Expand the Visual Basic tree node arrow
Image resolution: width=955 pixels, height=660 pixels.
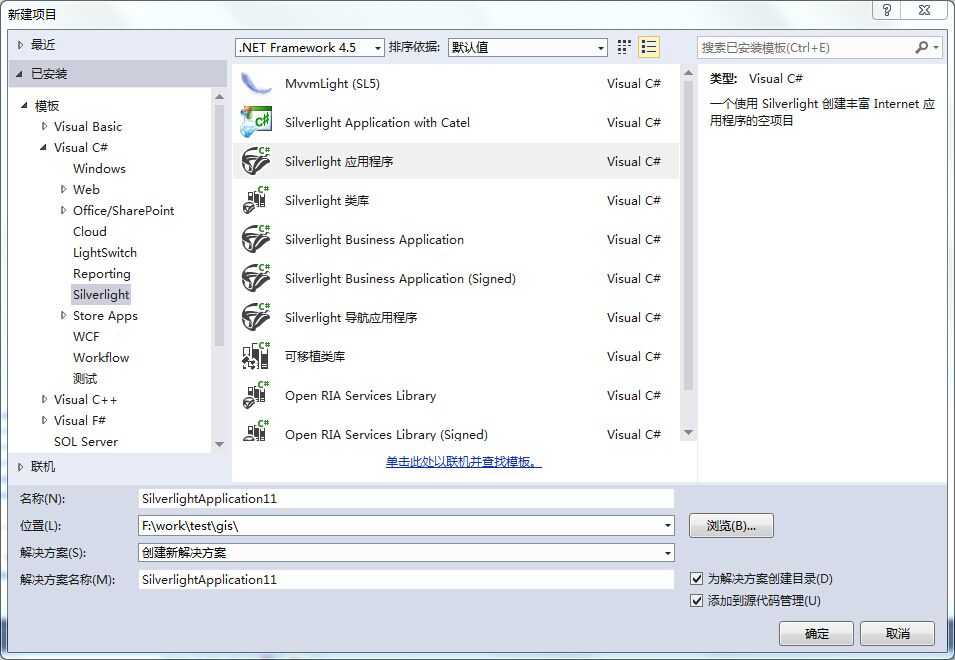tap(44, 126)
